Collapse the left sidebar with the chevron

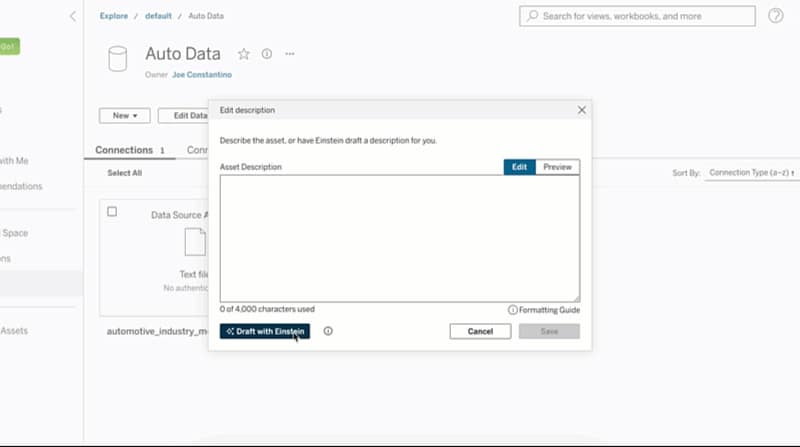(72, 17)
